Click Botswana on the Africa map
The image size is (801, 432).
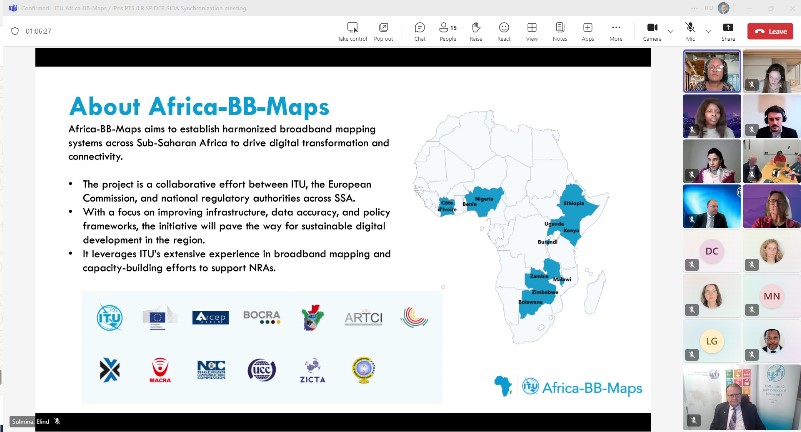click(x=532, y=304)
